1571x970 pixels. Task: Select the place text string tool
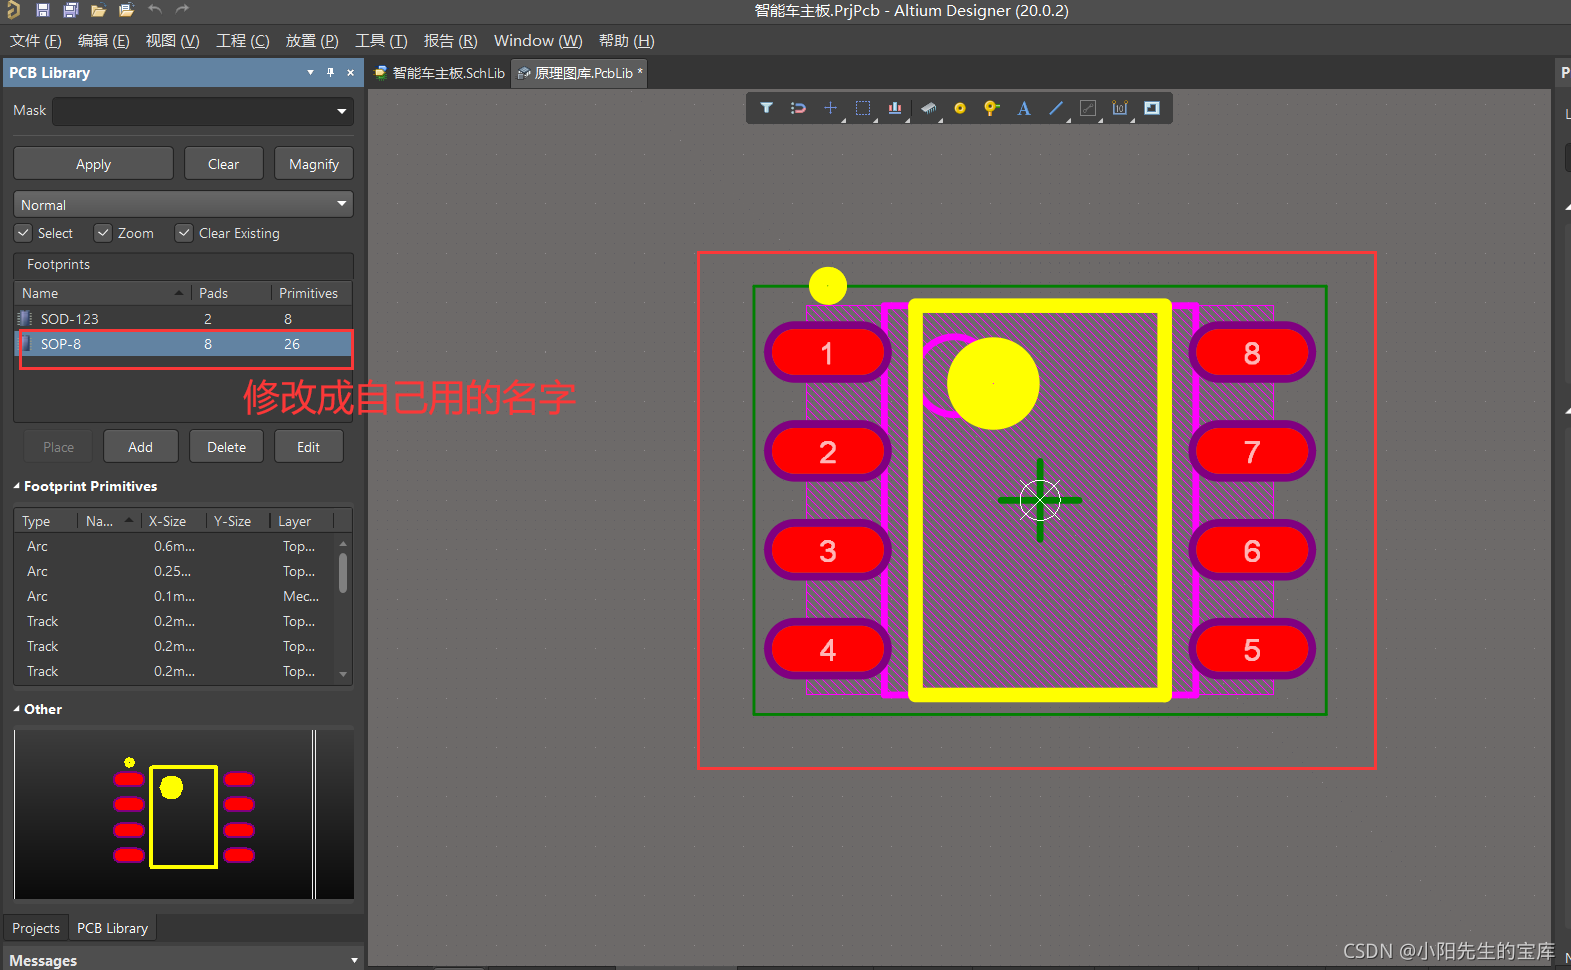point(1024,108)
